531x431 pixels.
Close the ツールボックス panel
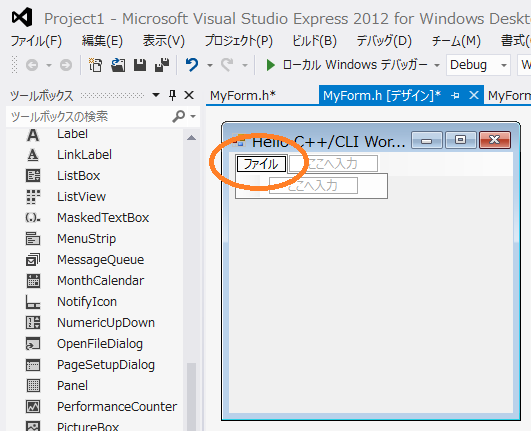coord(189,95)
